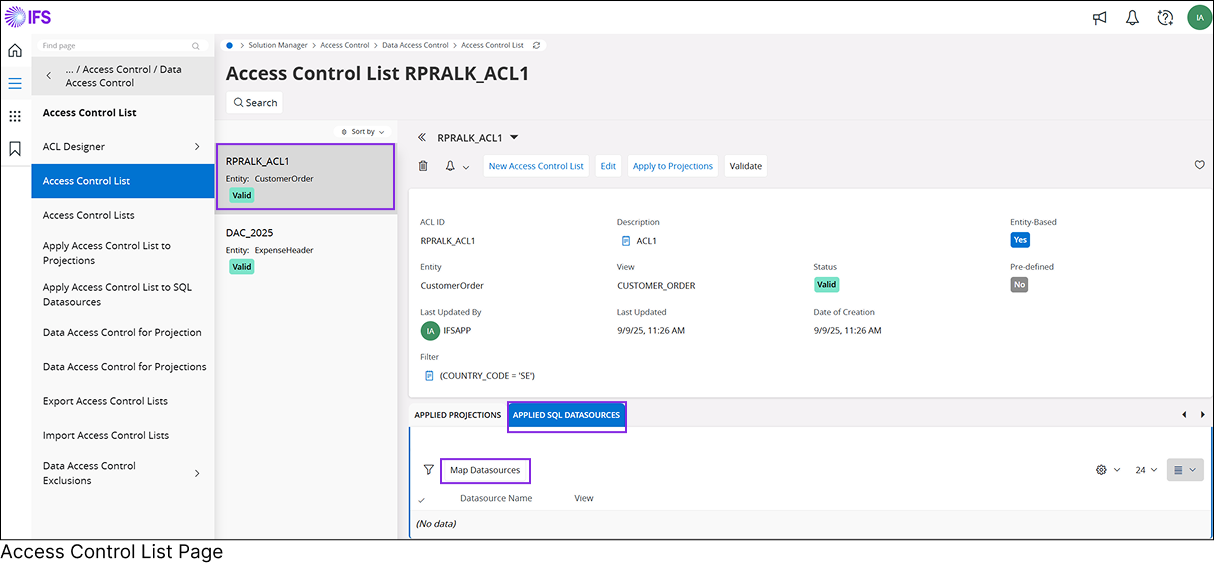Select the DAC_2025 list entry
The width and height of the screenshot is (1214, 564).
tap(305, 249)
